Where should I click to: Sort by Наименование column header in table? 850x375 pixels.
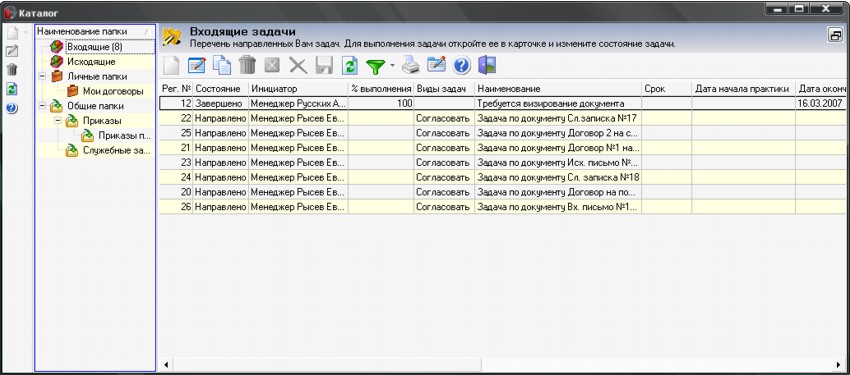click(558, 88)
